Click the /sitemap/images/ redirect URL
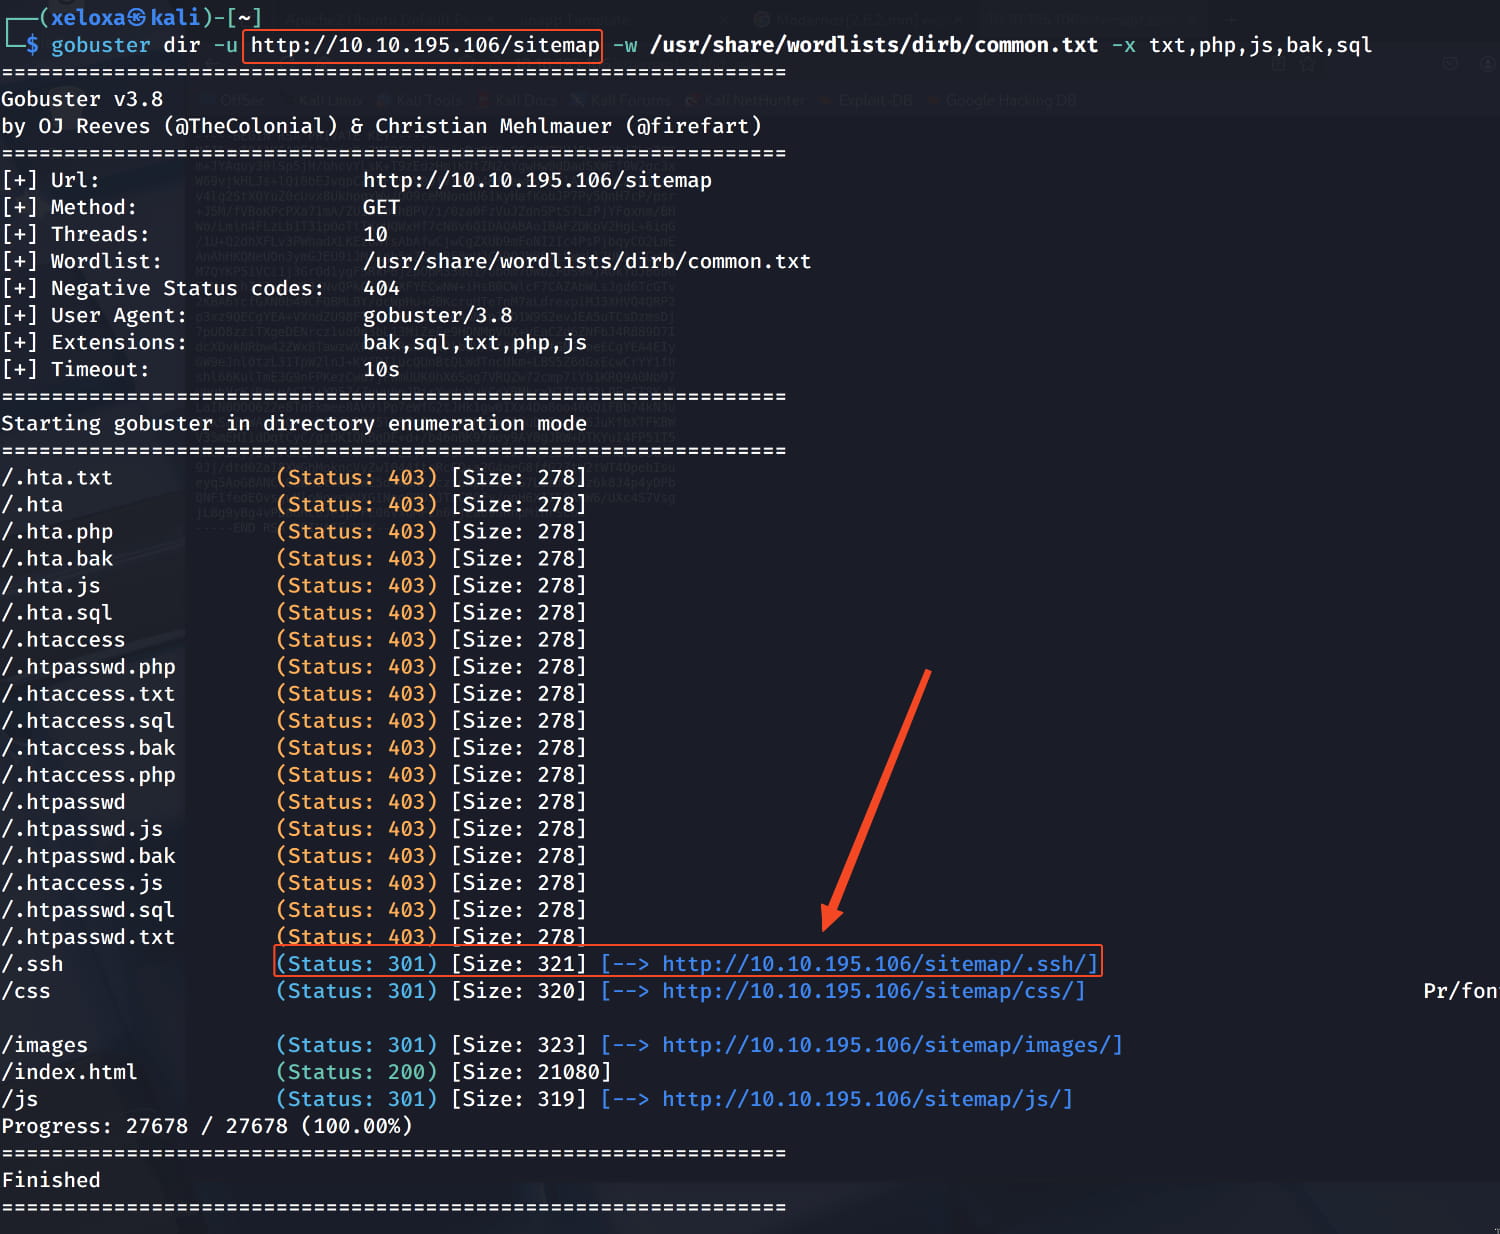The width and height of the screenshot is (1500, 1234). (x=891, y=1045)
